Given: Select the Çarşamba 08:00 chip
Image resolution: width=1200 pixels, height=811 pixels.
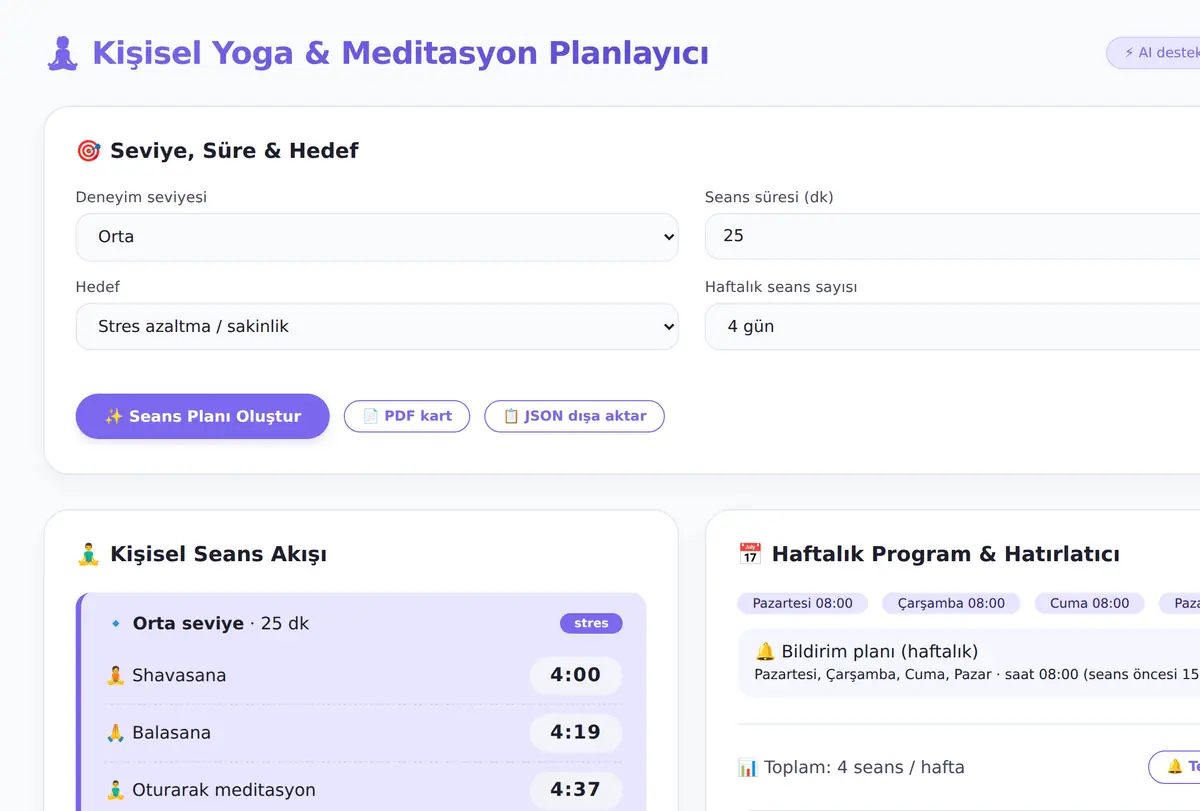Looking at the screenshot, I should tap(951, 603).
